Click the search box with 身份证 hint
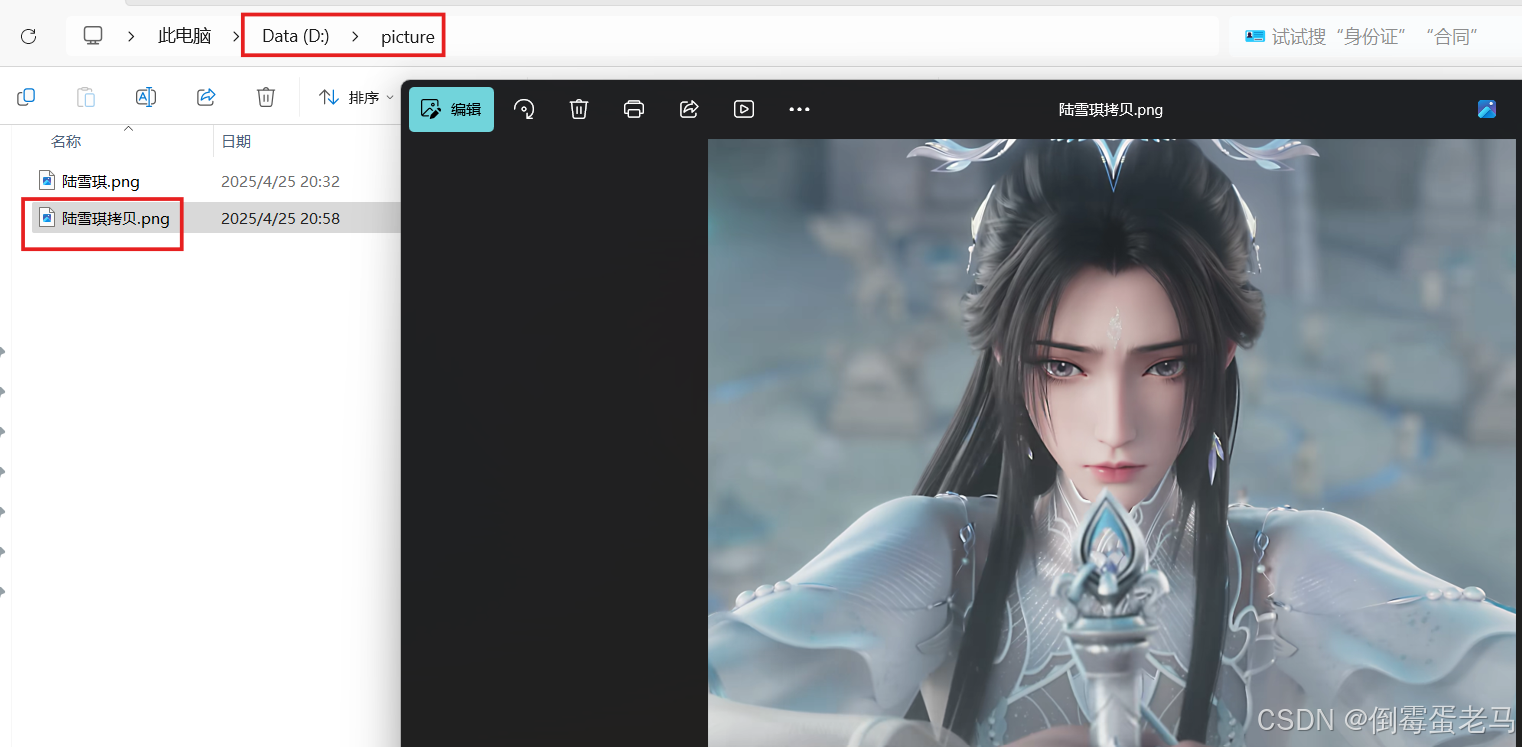The width and height of the screenshot is (1522, 747). (x=1375, y=36)
